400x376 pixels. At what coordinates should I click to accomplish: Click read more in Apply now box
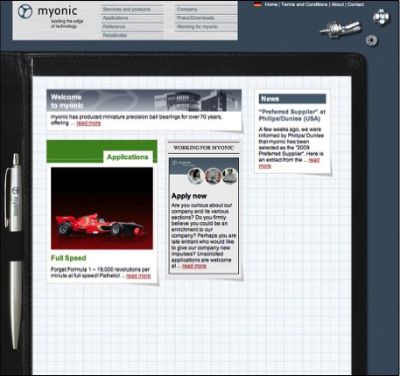(194, 266)
